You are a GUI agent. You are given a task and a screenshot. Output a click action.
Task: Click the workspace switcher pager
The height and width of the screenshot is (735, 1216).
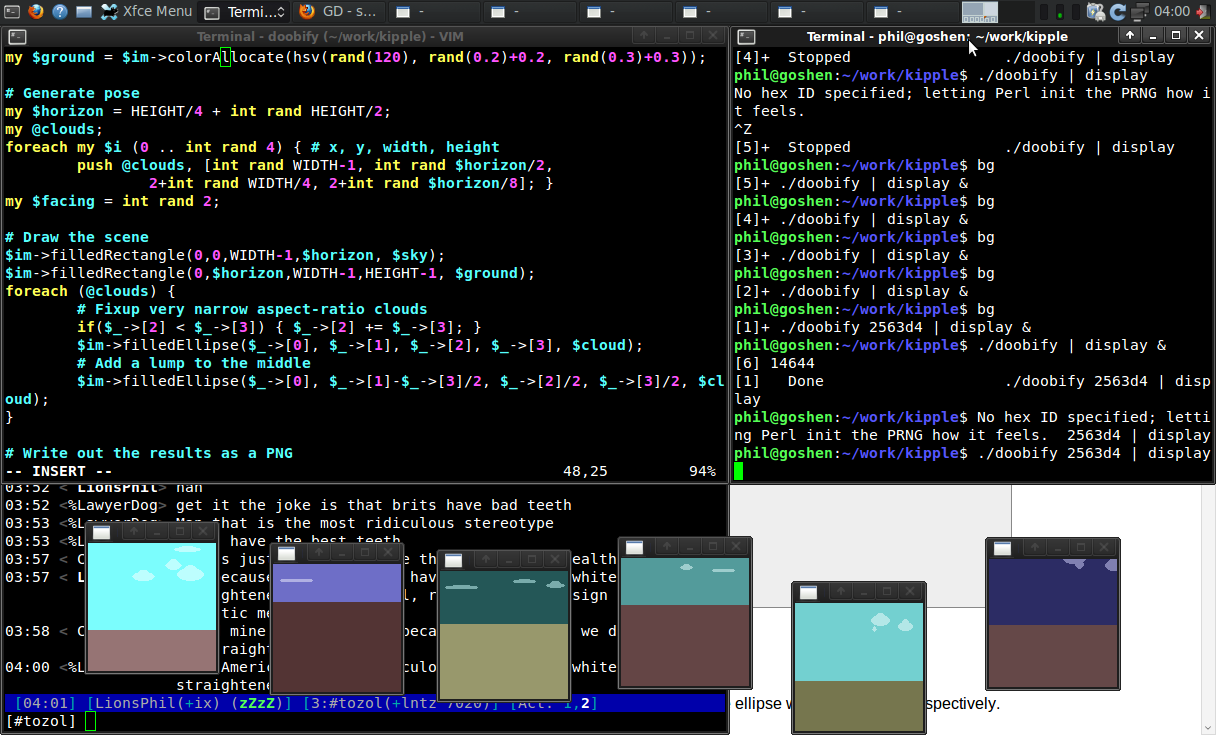[x=980, y=12]
